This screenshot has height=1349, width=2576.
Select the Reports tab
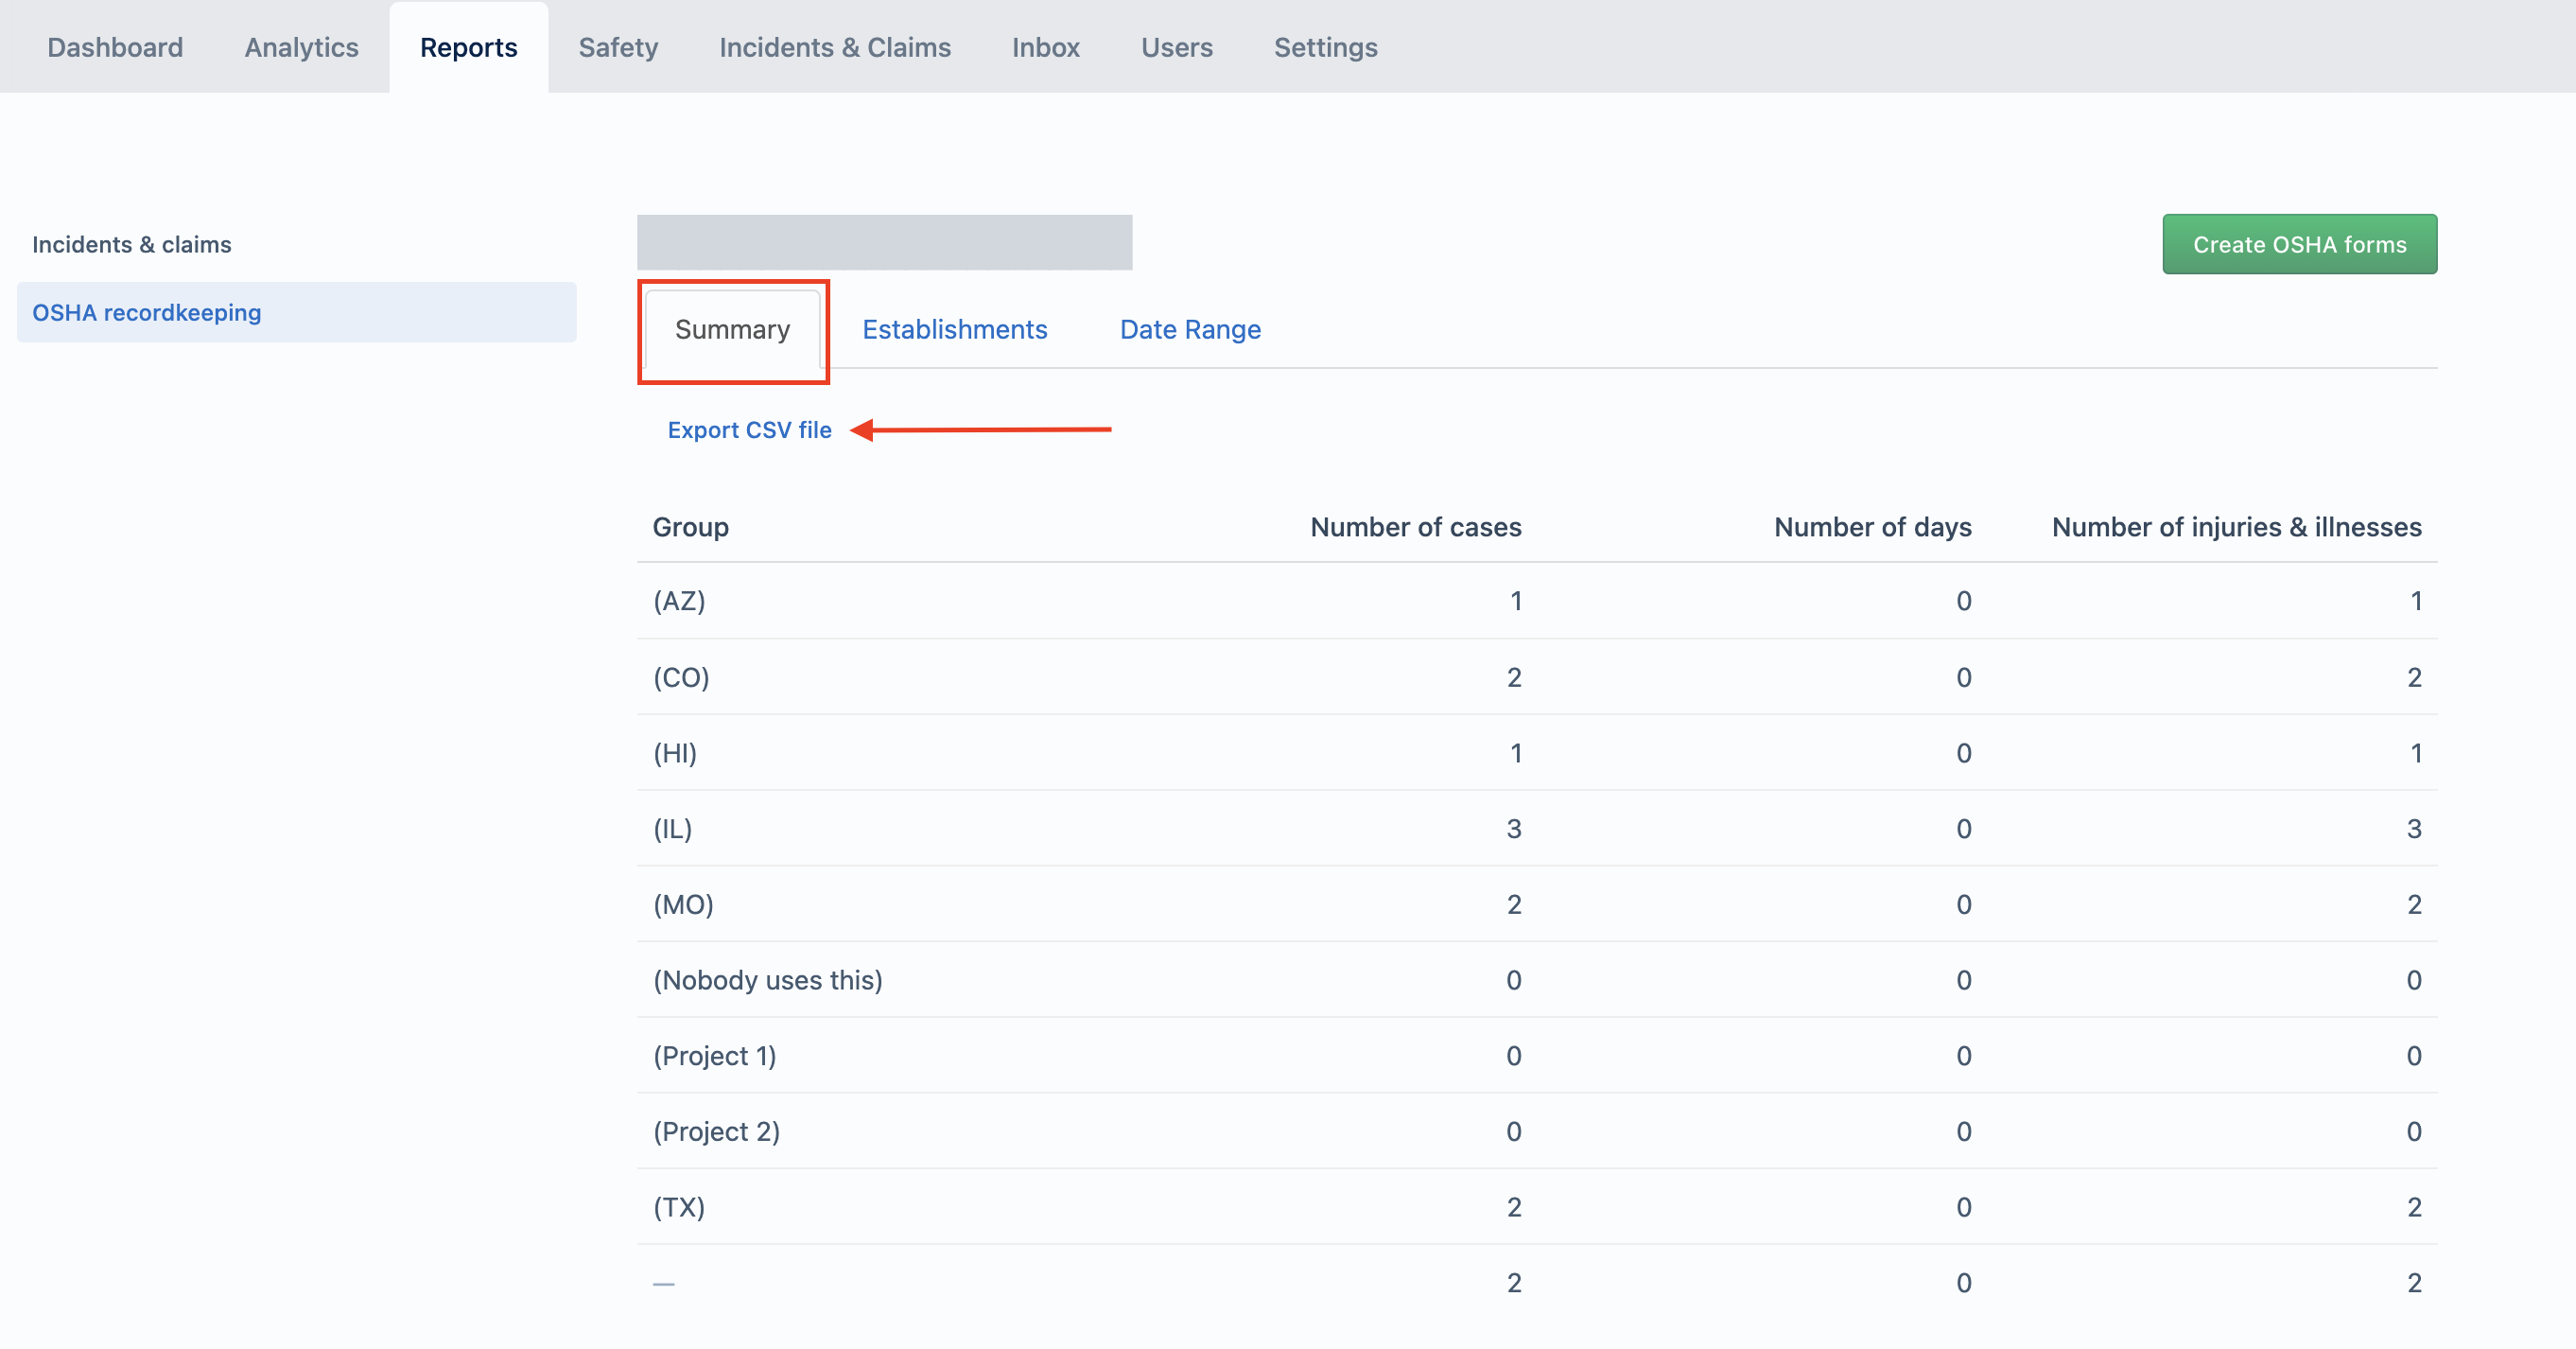click(468, 47)
